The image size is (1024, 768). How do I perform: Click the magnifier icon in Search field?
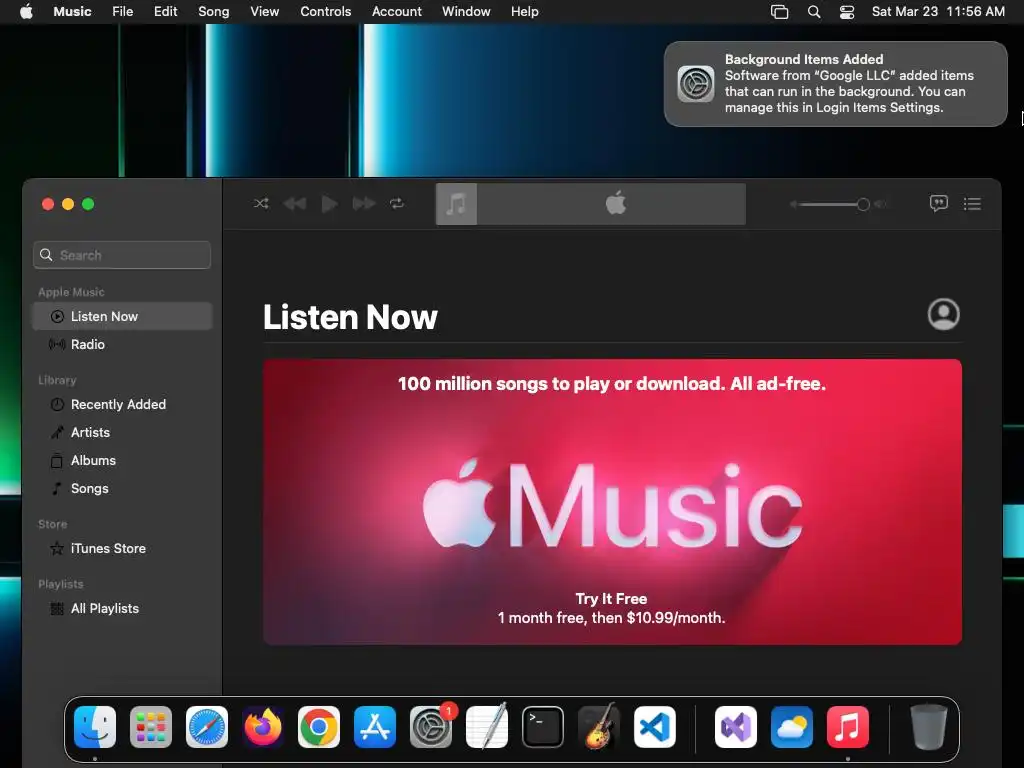point(46,255)
